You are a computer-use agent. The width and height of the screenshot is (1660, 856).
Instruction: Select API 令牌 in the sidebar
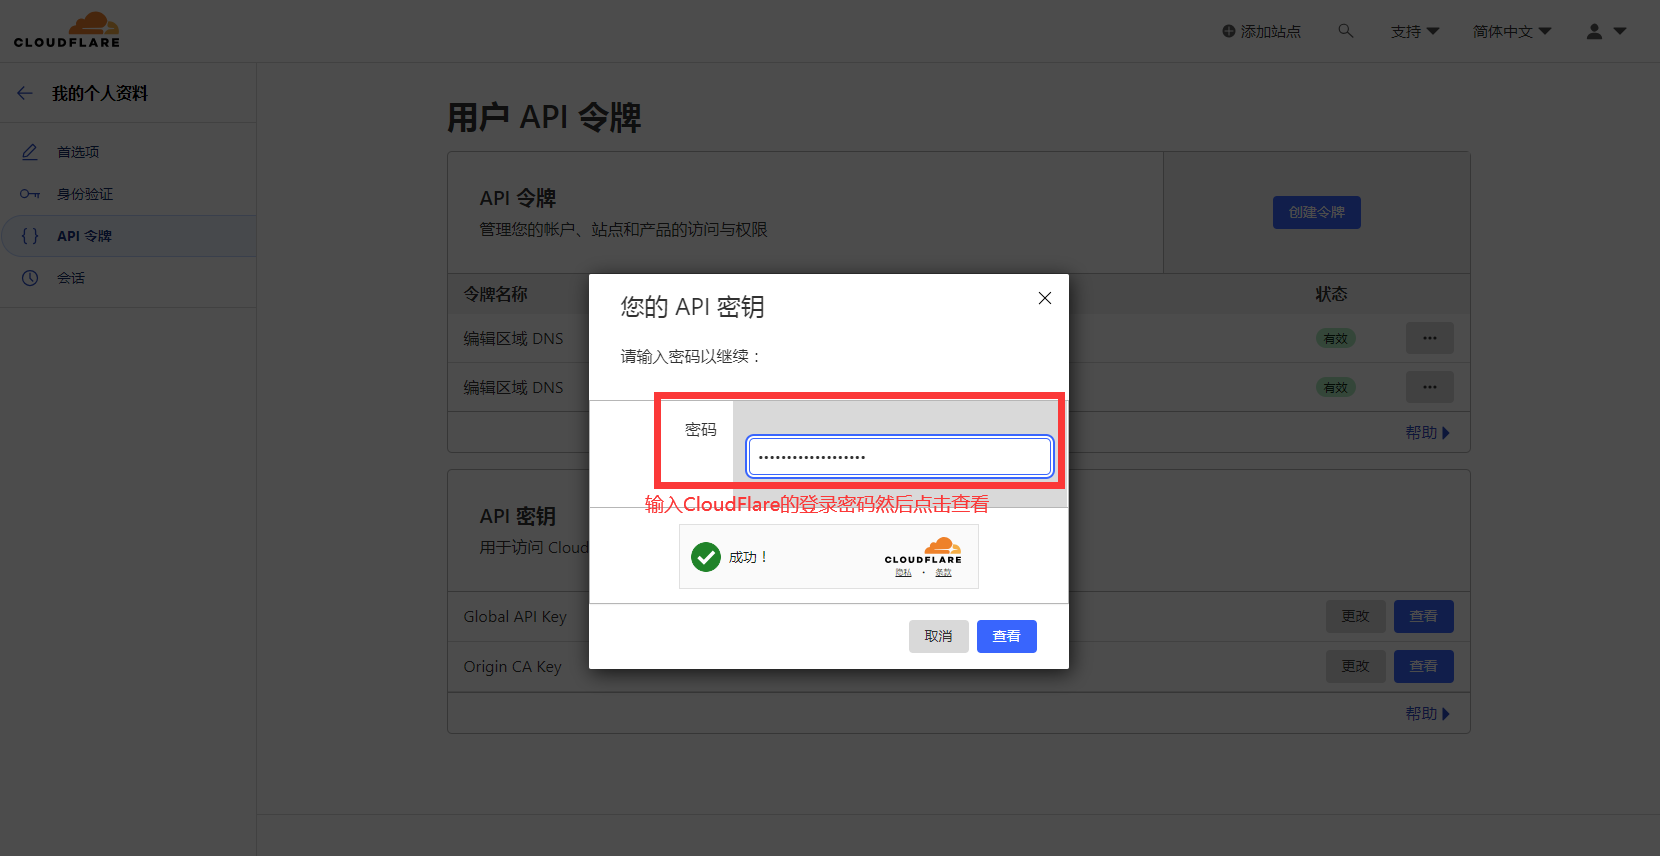[128, 236]
